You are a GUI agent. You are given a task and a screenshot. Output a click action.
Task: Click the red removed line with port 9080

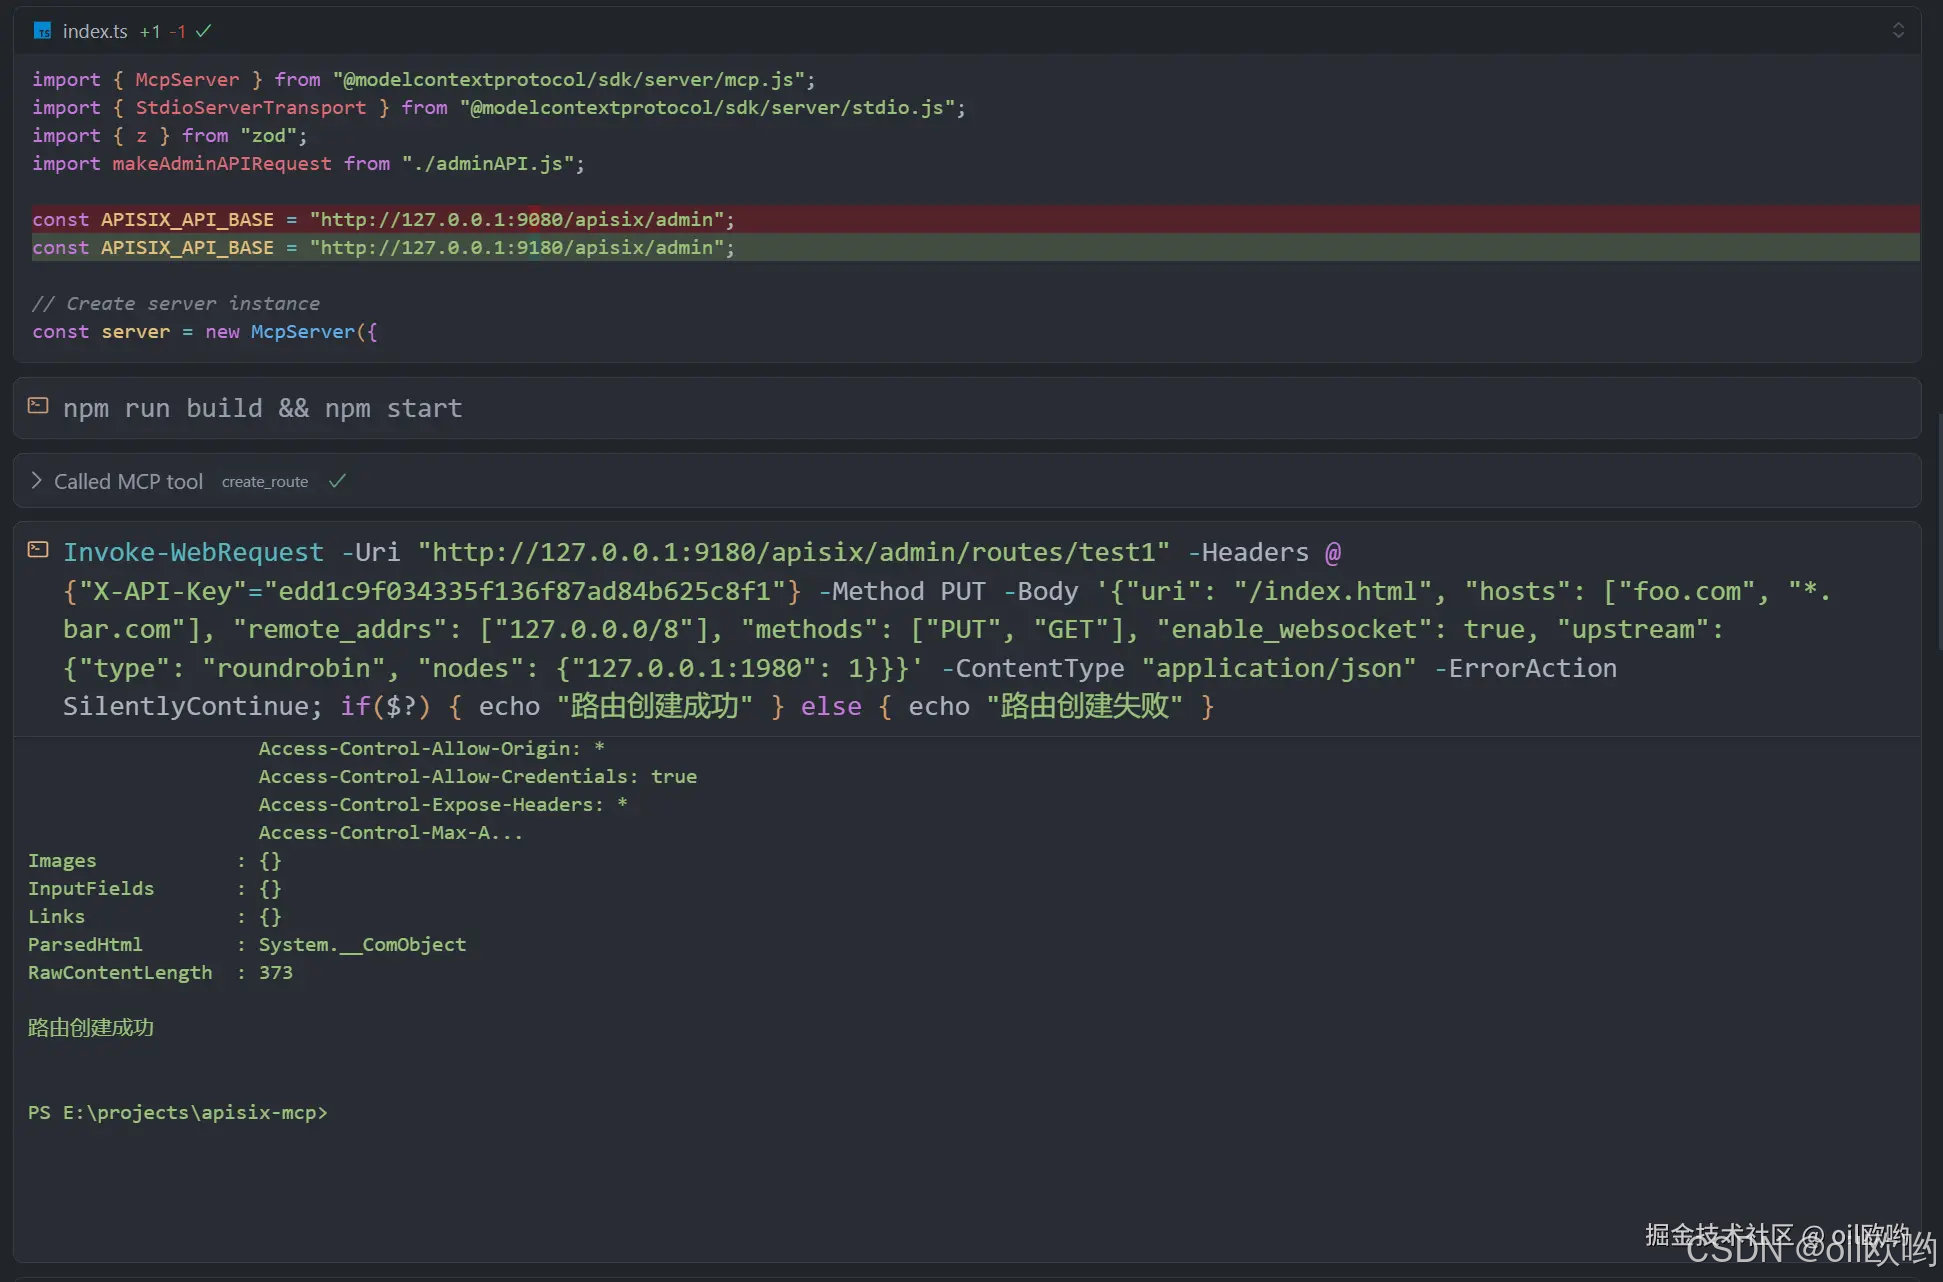[383, 219]
